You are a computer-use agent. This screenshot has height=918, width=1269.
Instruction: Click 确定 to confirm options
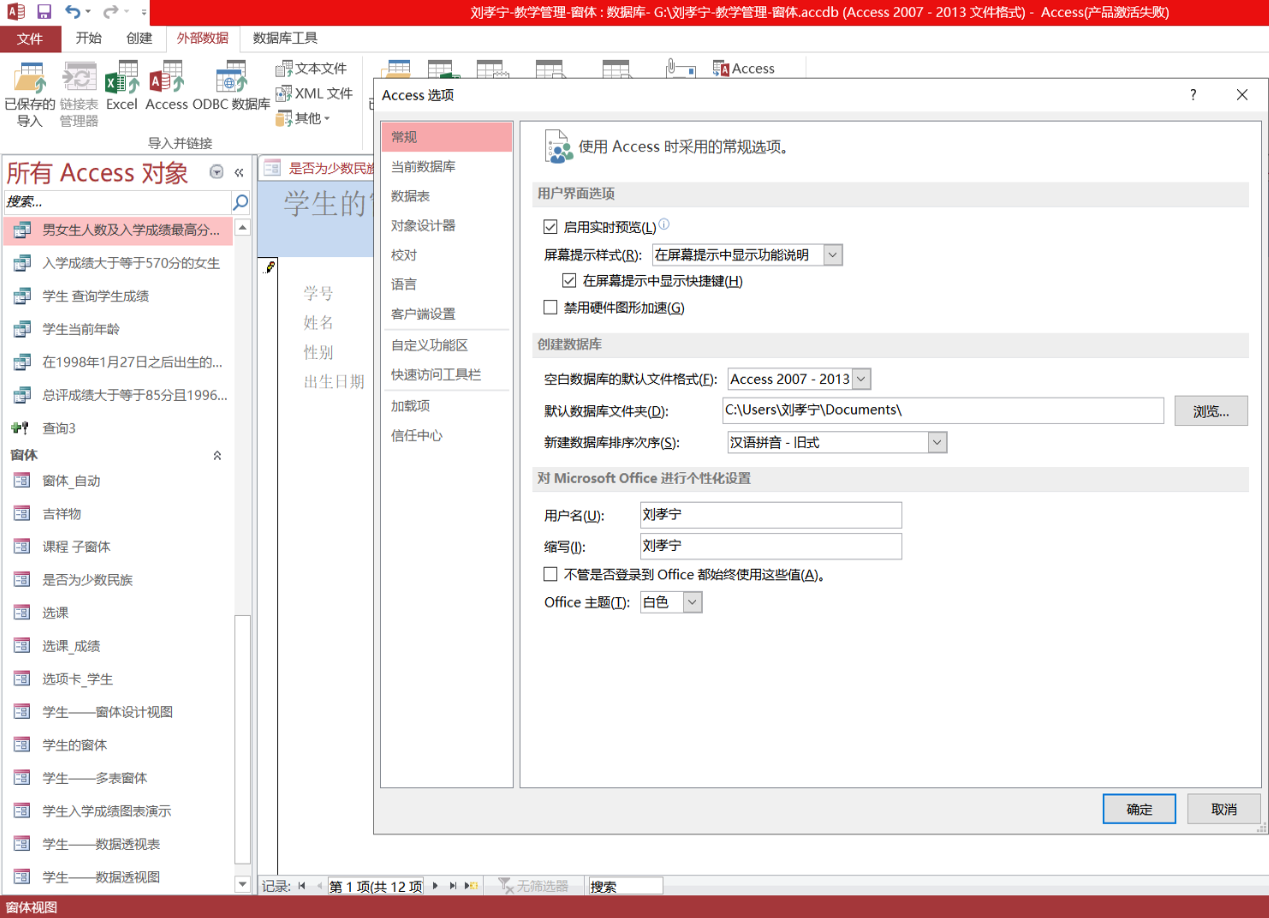pyautogui.click(x=1139, y=809)
